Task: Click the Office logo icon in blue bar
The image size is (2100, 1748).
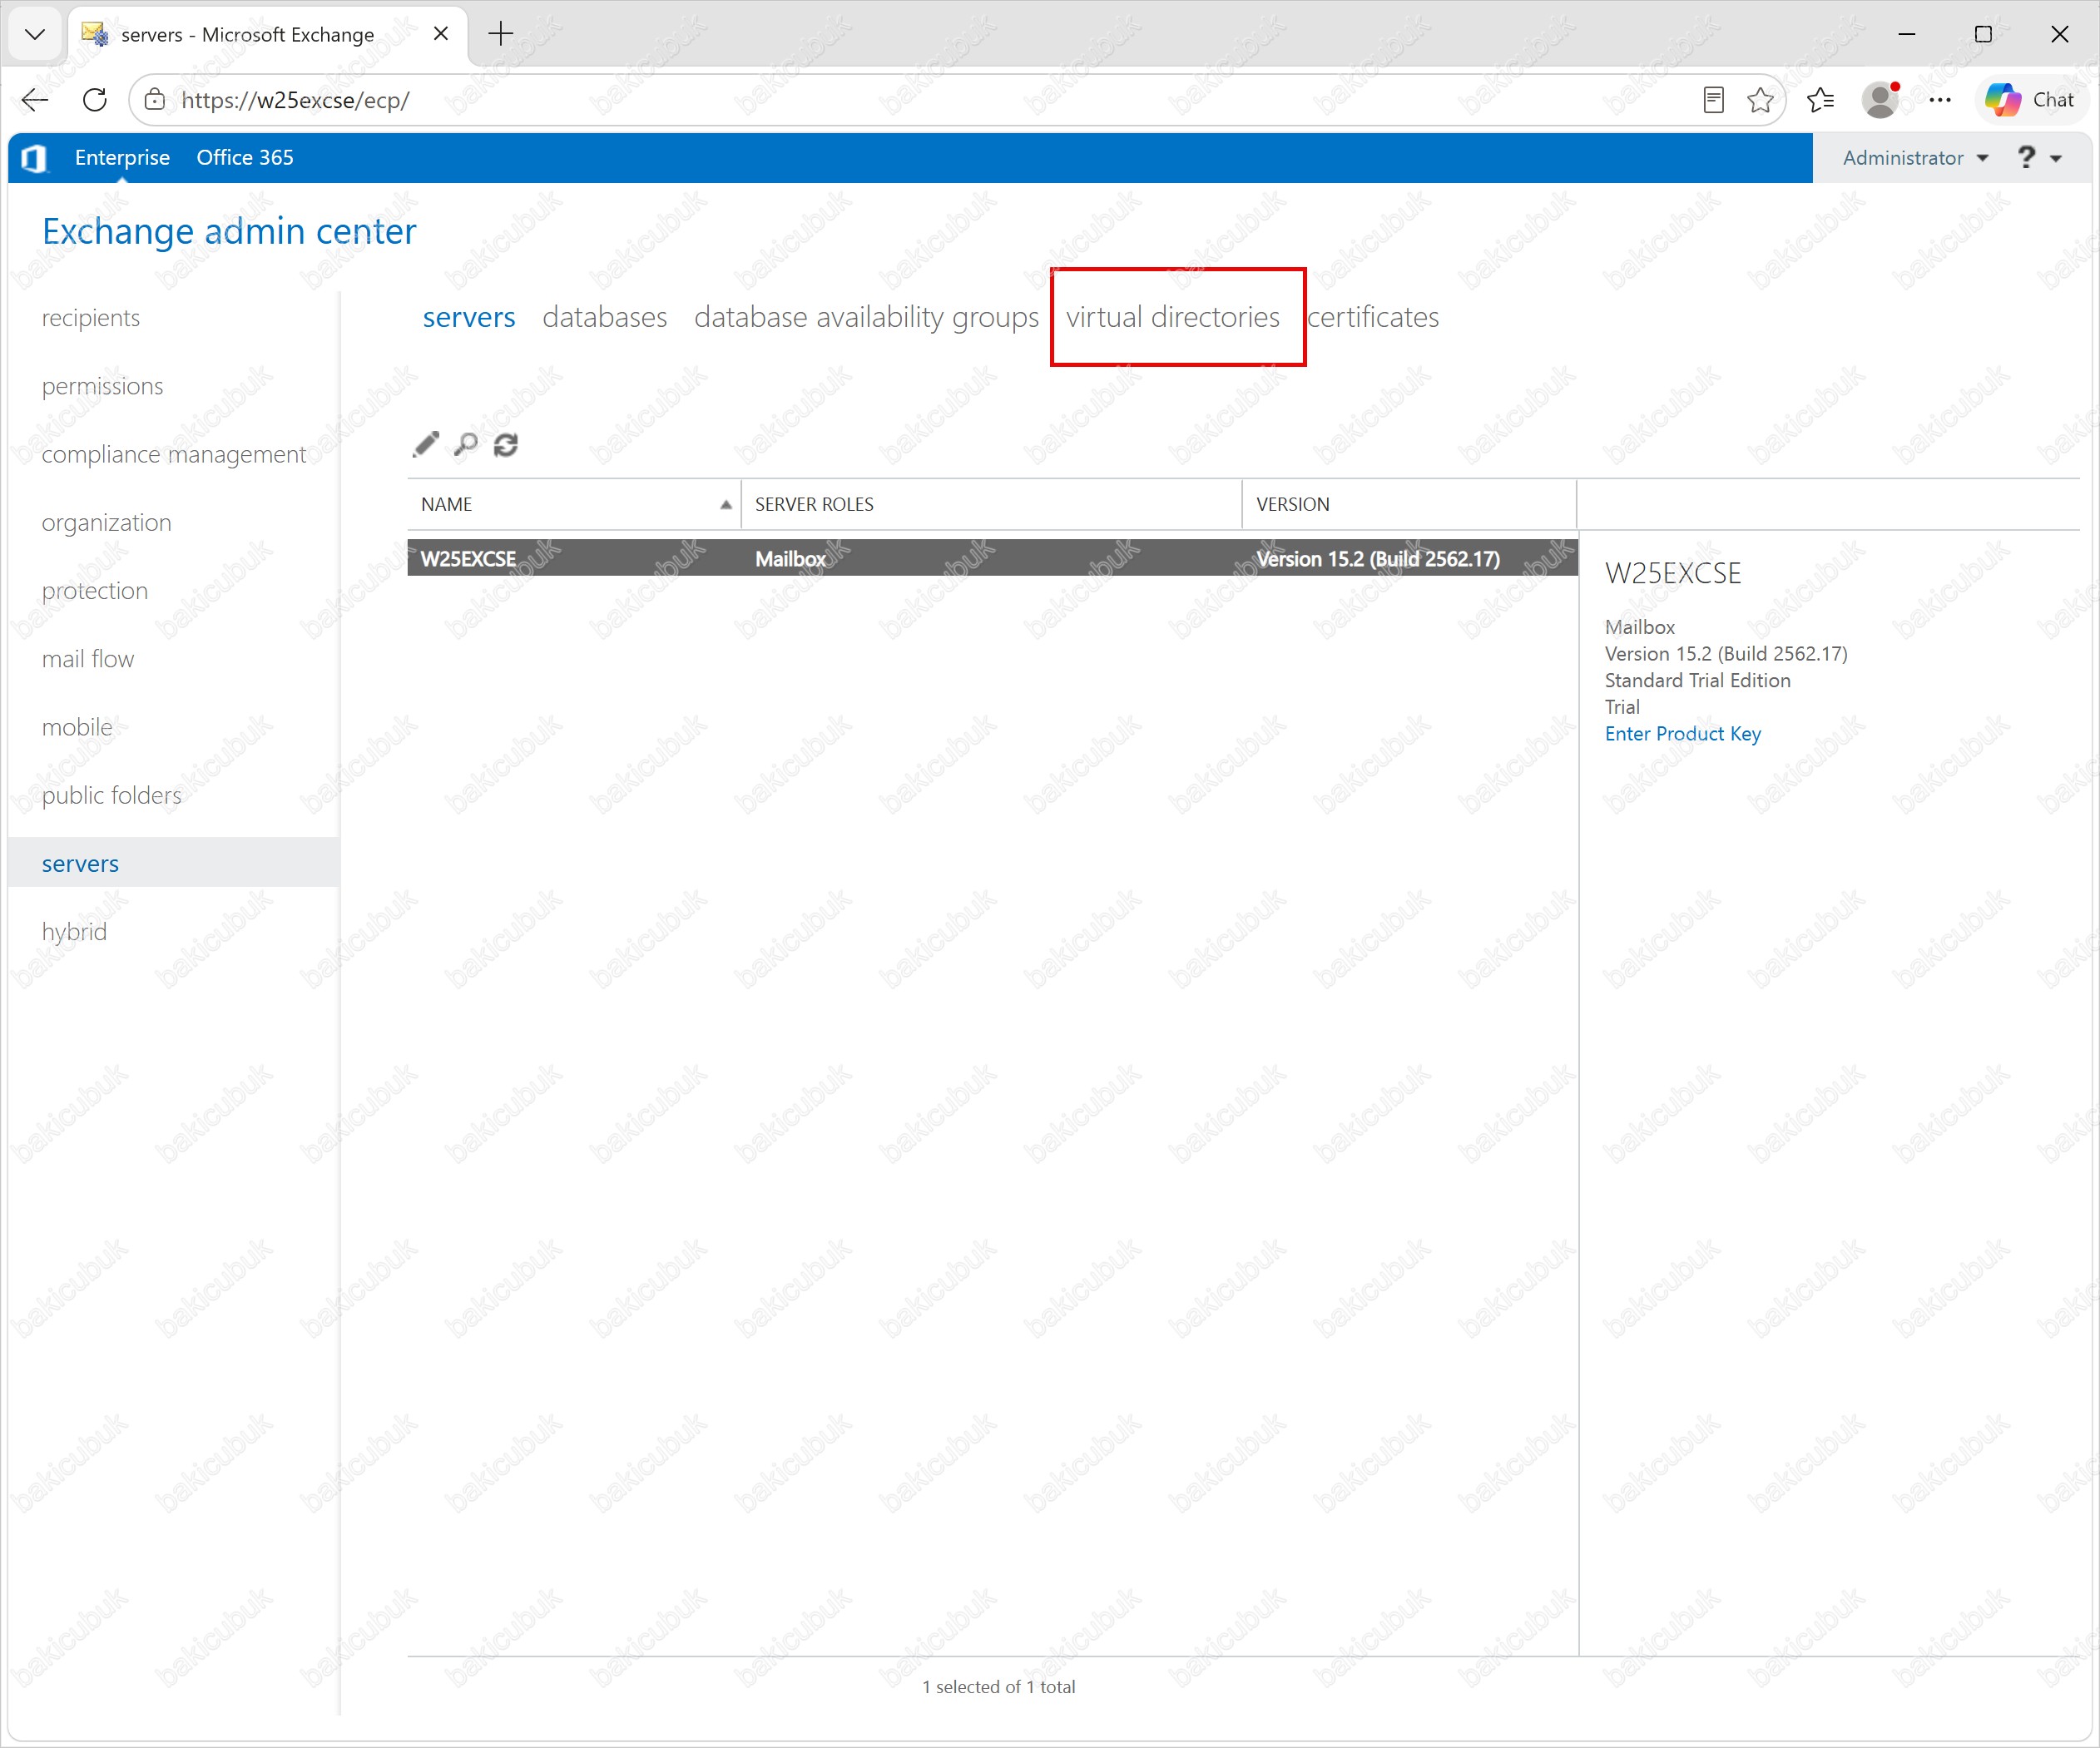Action: pyautogui.click(x=35, y=158)
